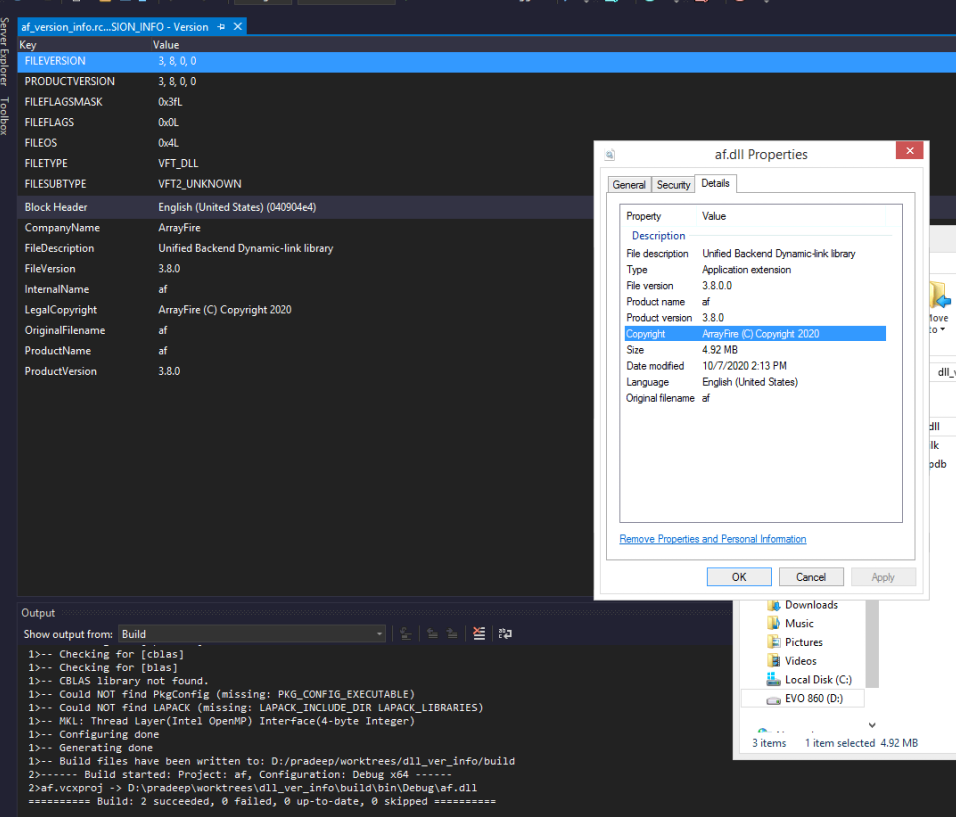Click the Go to Previous Message icon
This screenshot has height=817, width=956.
[x=432, y=634]
